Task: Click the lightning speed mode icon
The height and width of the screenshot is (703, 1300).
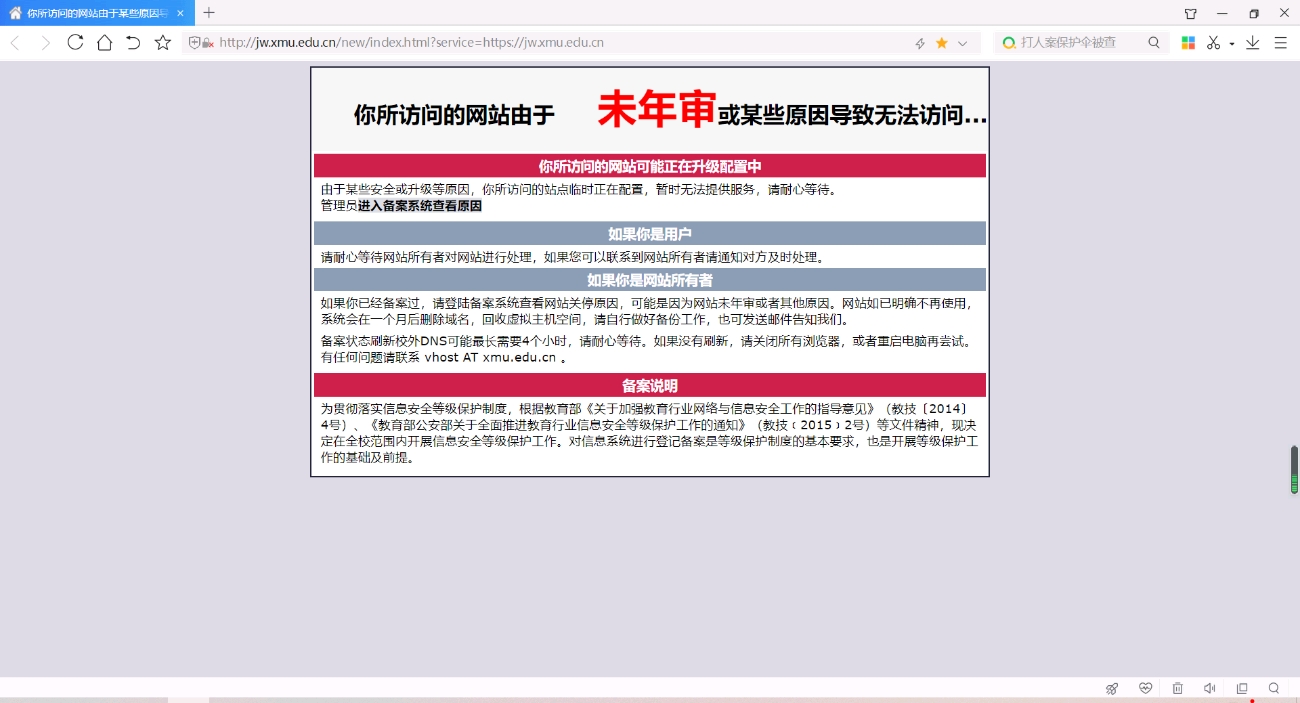Action: (x=920, y=43)
